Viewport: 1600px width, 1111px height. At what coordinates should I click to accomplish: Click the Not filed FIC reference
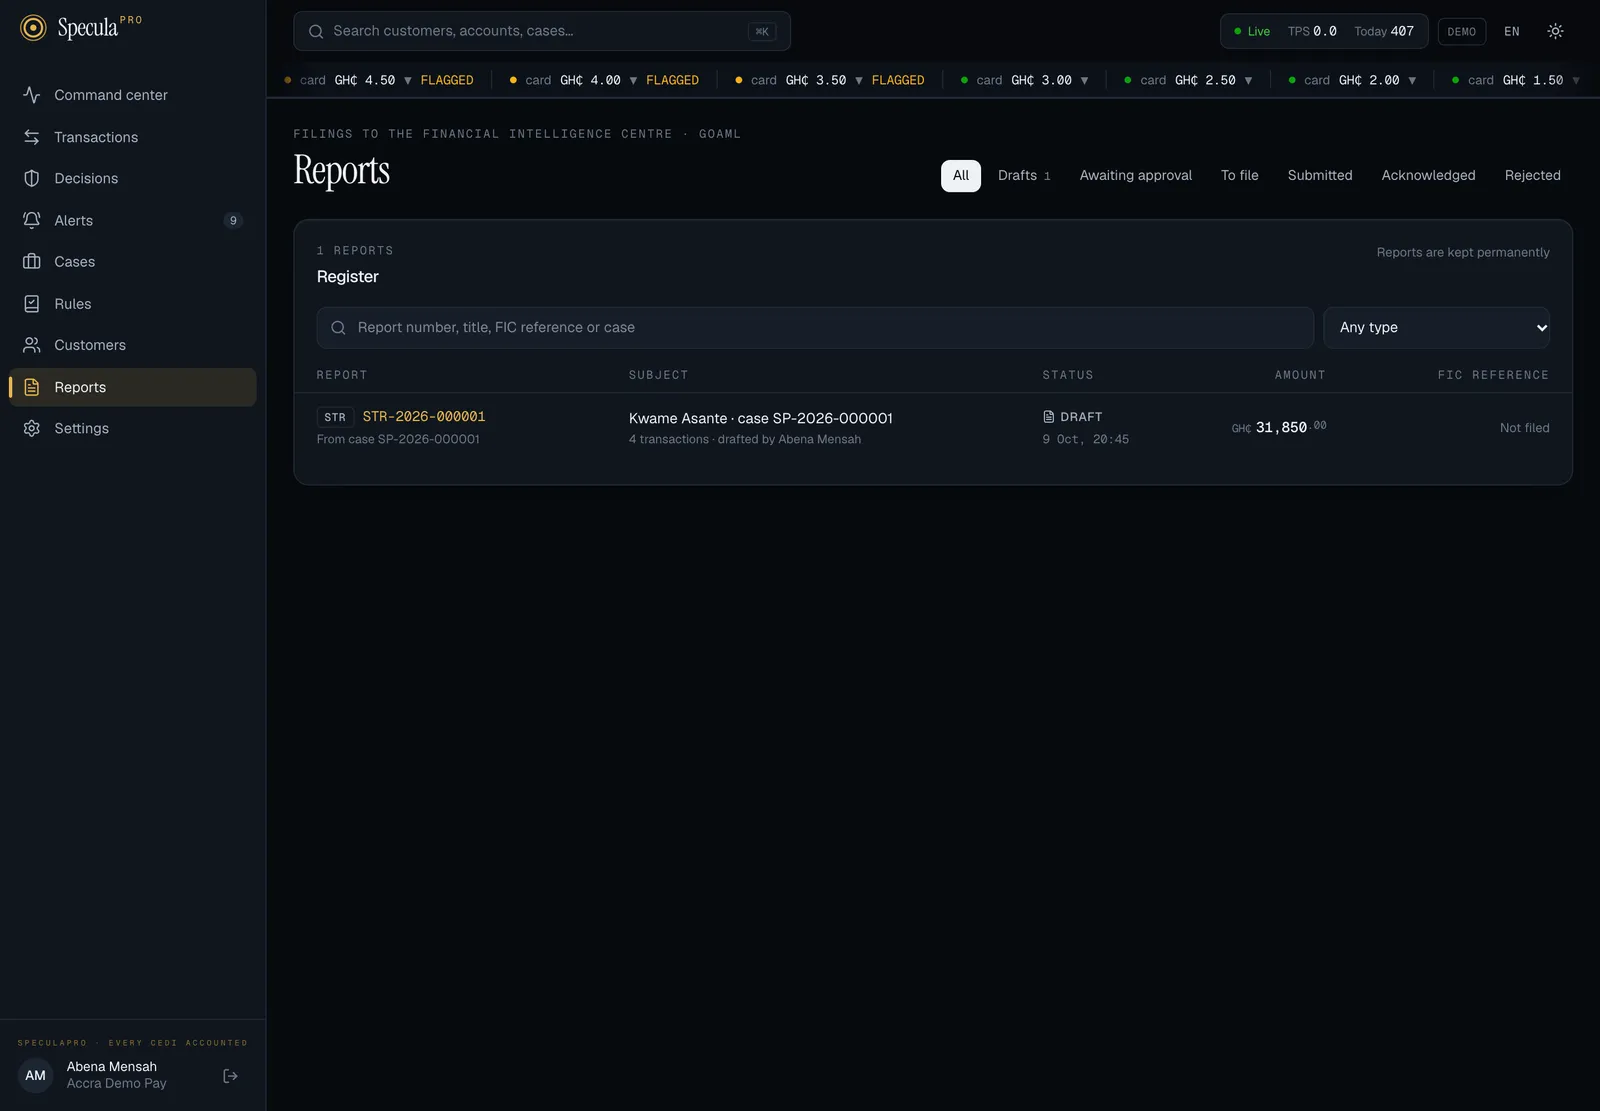(1524, 428)
